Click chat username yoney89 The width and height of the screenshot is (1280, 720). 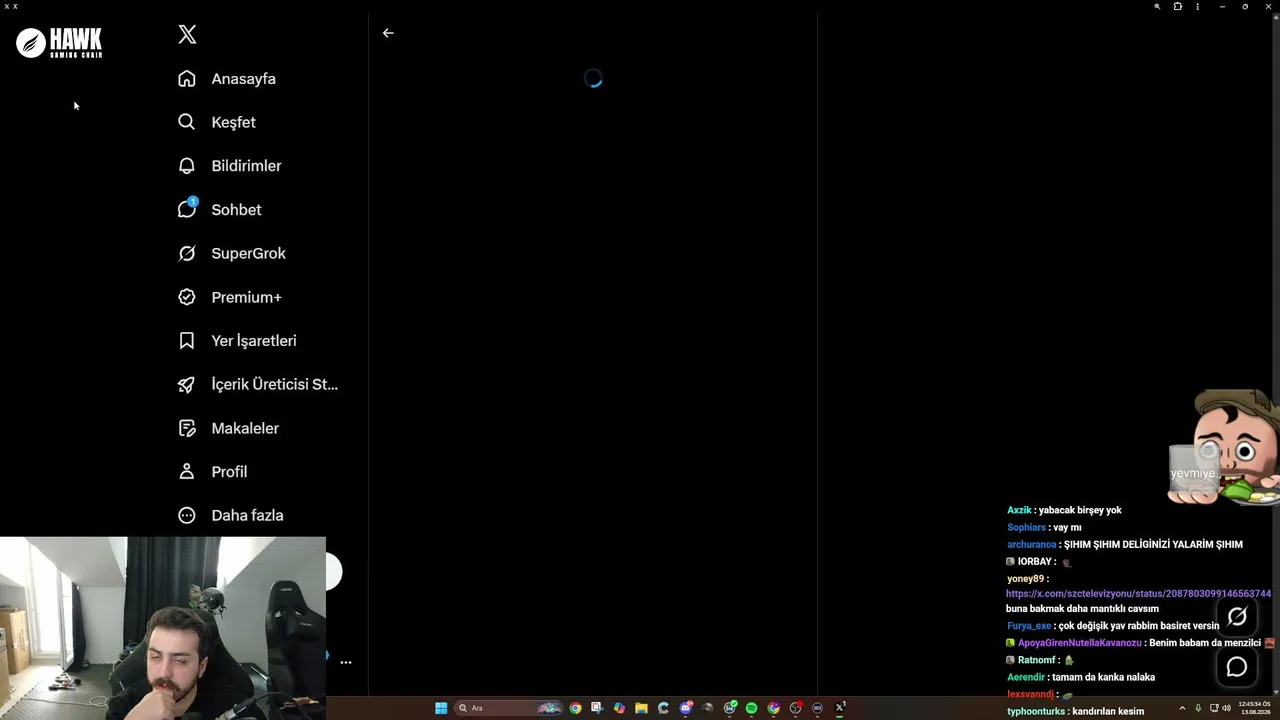(1025, 578)
